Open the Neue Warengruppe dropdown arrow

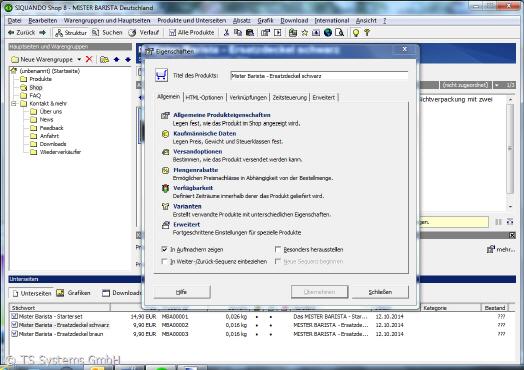(79, 59)
